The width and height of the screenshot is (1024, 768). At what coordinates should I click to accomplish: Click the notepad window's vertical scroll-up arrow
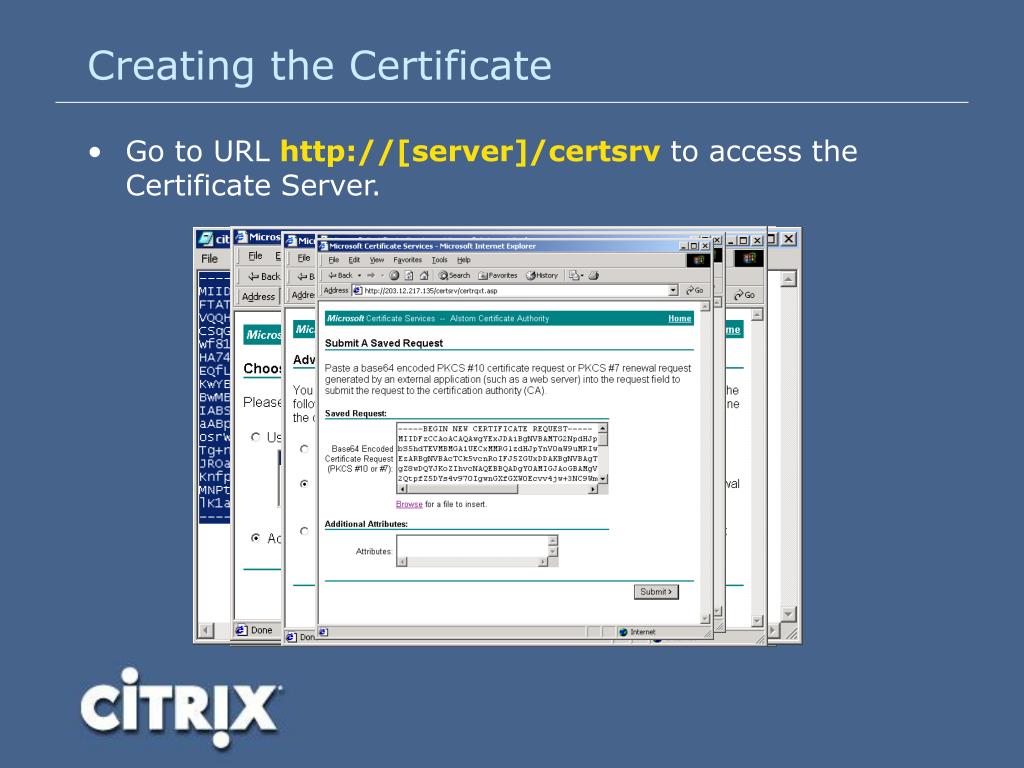coord(788,279)
